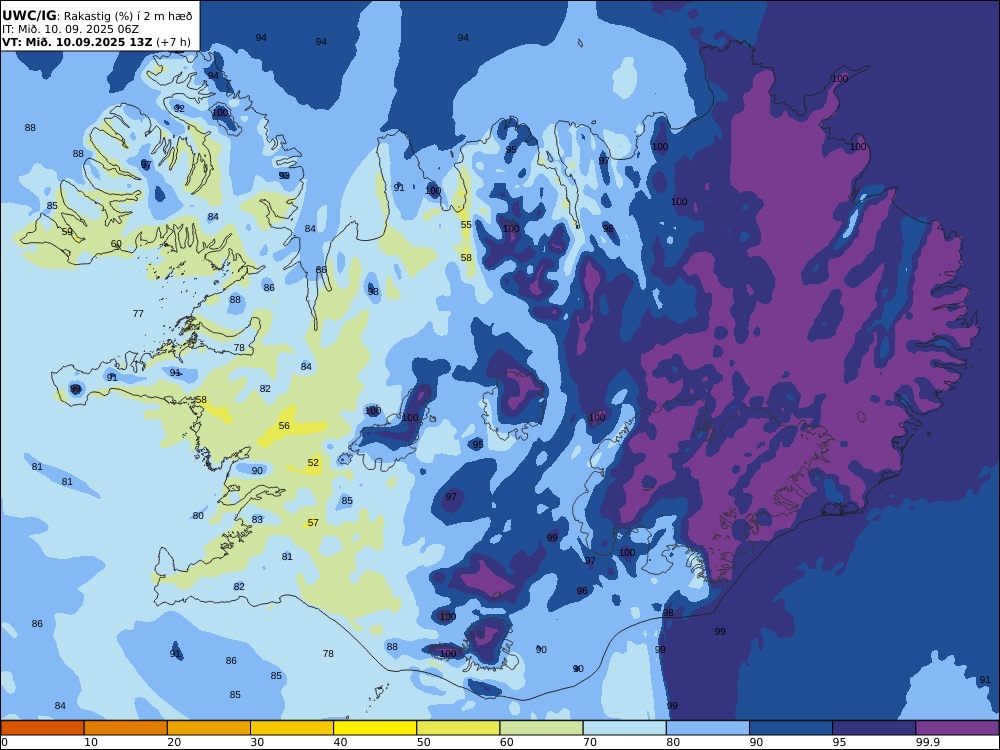
Task: Click the humidity value '83' on the map
Action: coord(257,519)
